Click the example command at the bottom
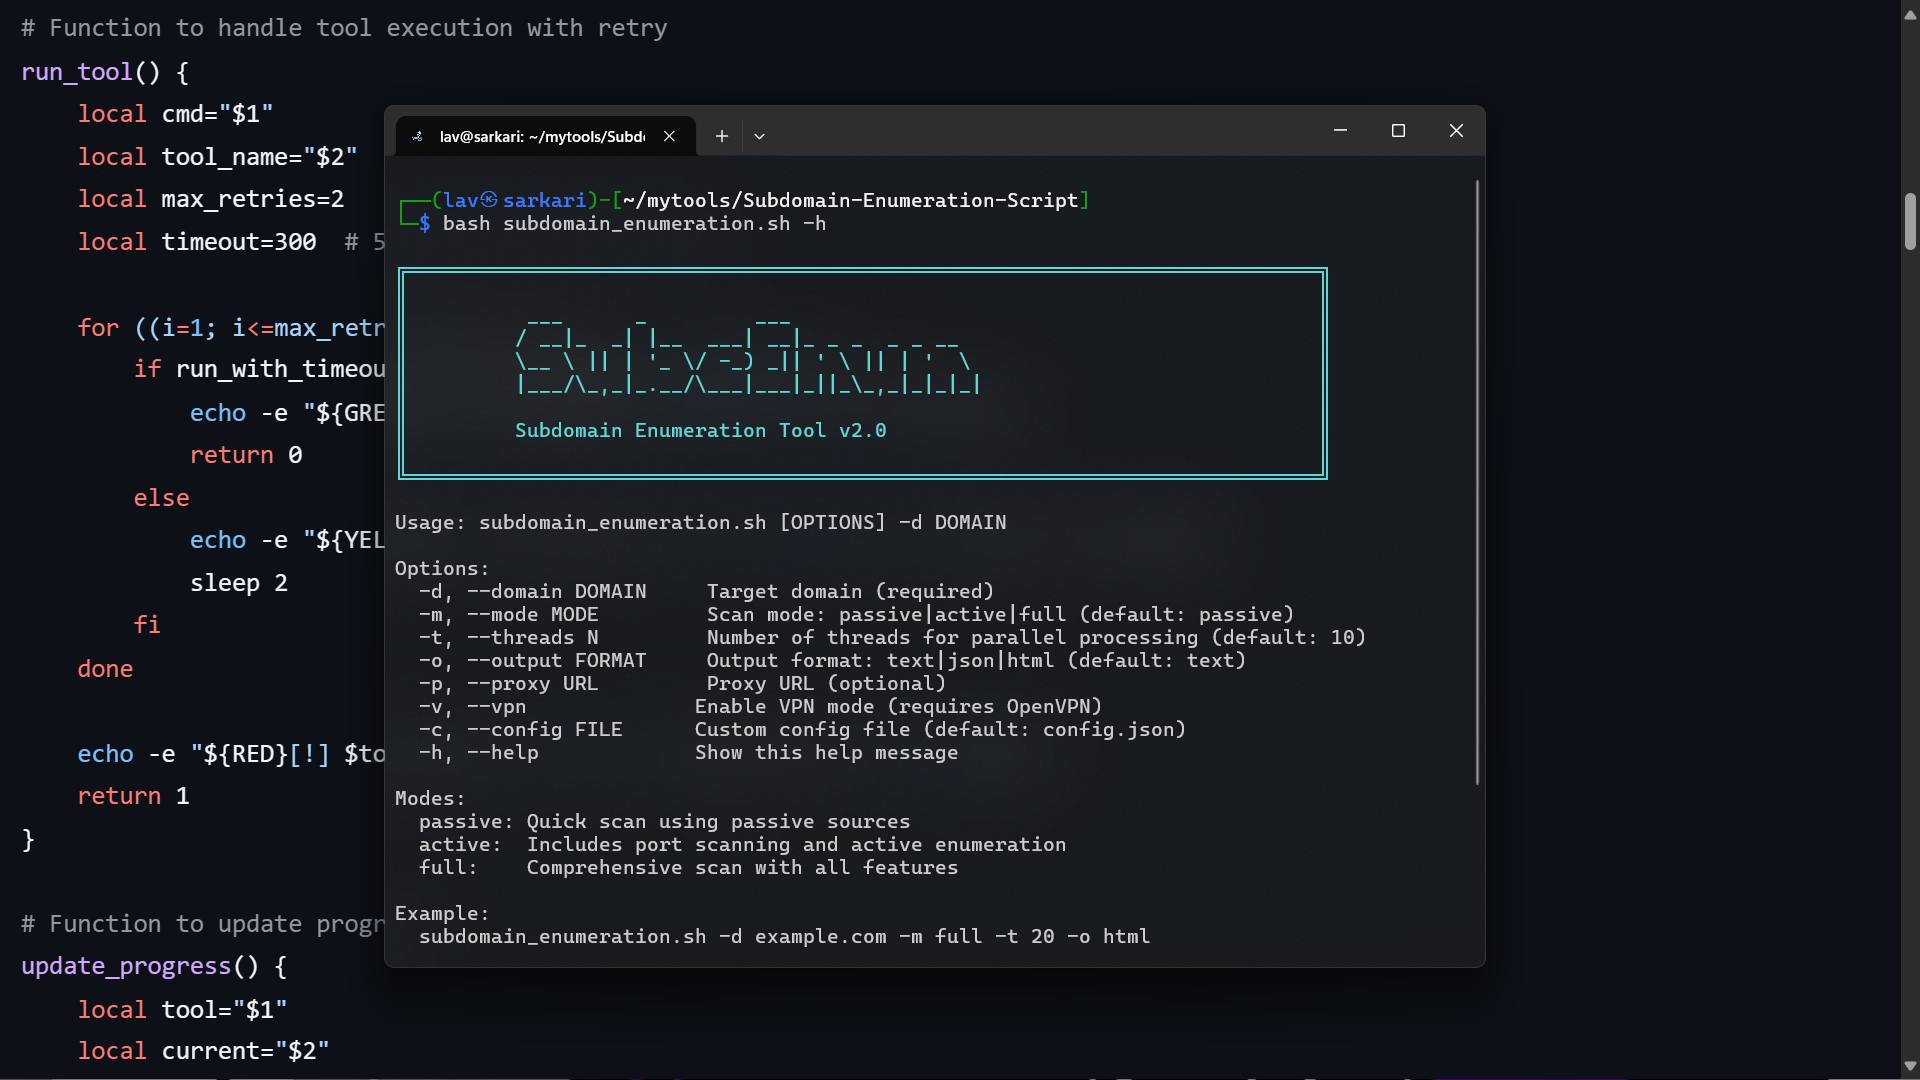 coord(785,937)
